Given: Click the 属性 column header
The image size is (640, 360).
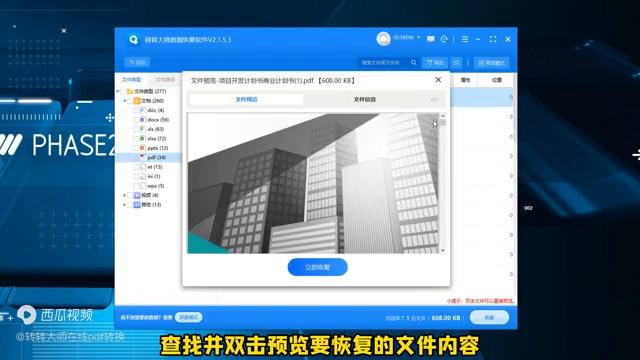Looking at the screenshot, I should [x=465, y=80].
